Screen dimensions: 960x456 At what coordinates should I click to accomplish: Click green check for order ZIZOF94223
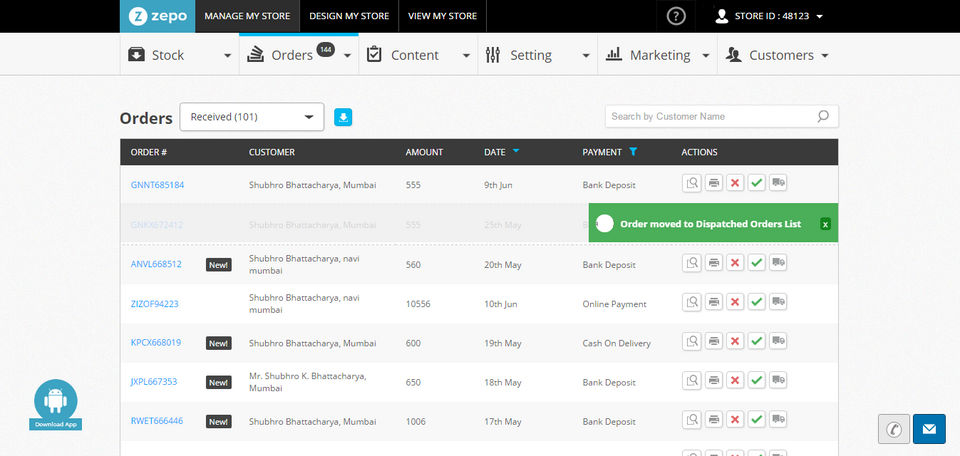click(x=757, y=302)
